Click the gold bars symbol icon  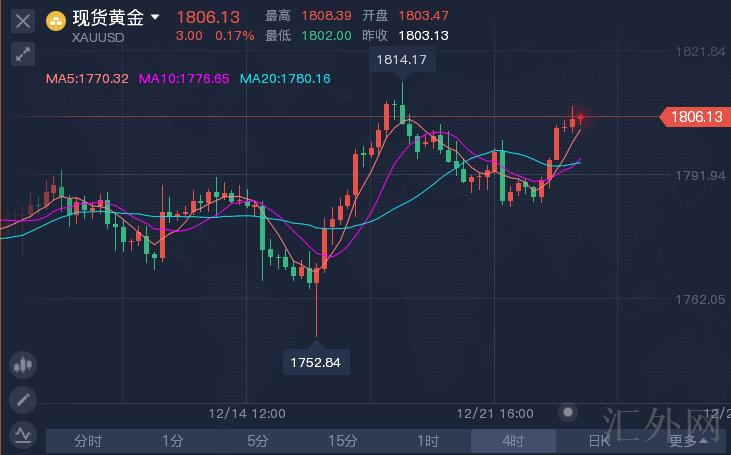click(57, 20)
